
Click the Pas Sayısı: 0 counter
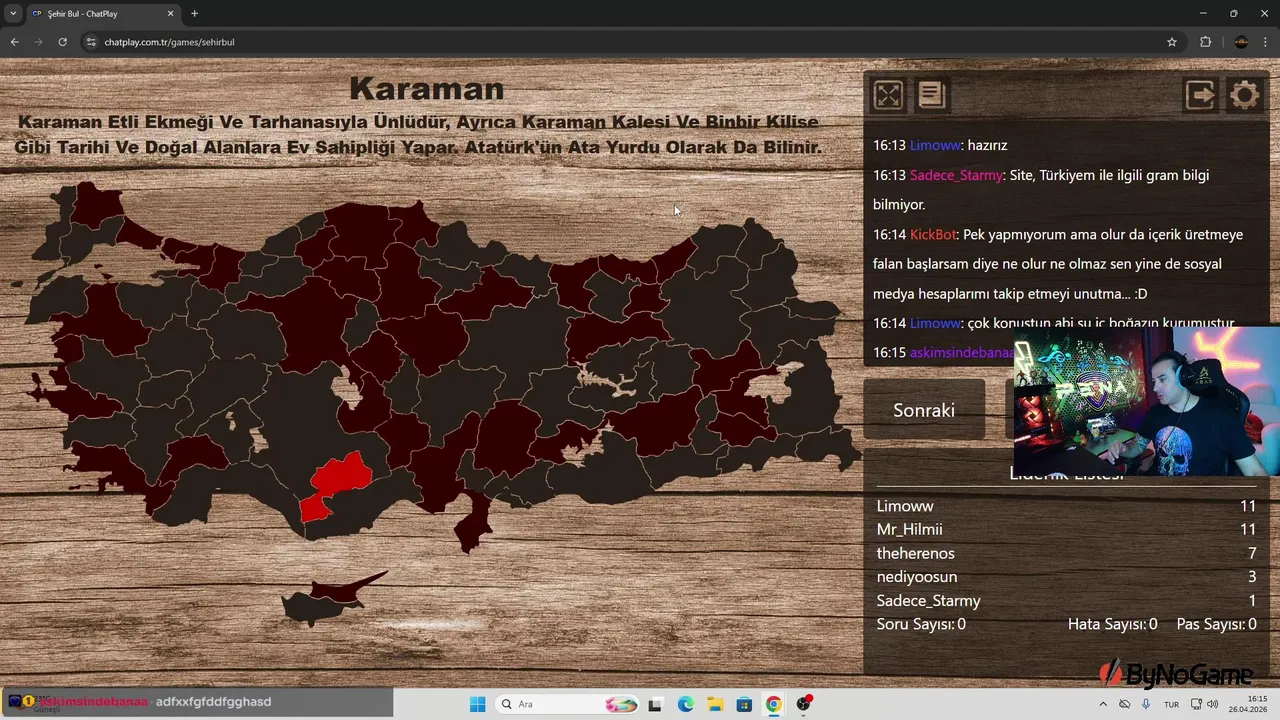tap(1217, 624)
